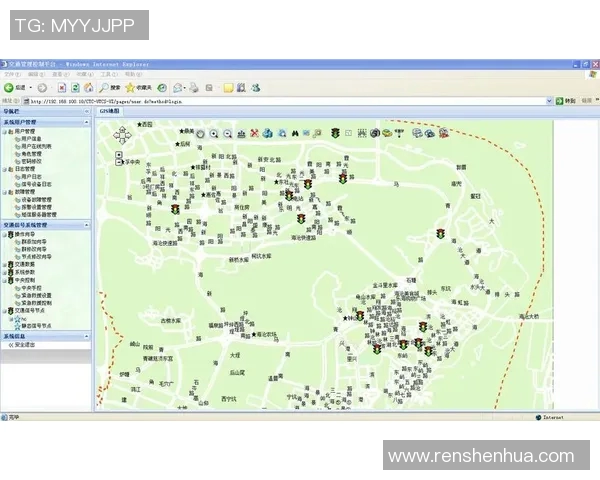Click the red X clear tool on map toolbar
This screenshot has width=600, height=480.
(255, 133)
